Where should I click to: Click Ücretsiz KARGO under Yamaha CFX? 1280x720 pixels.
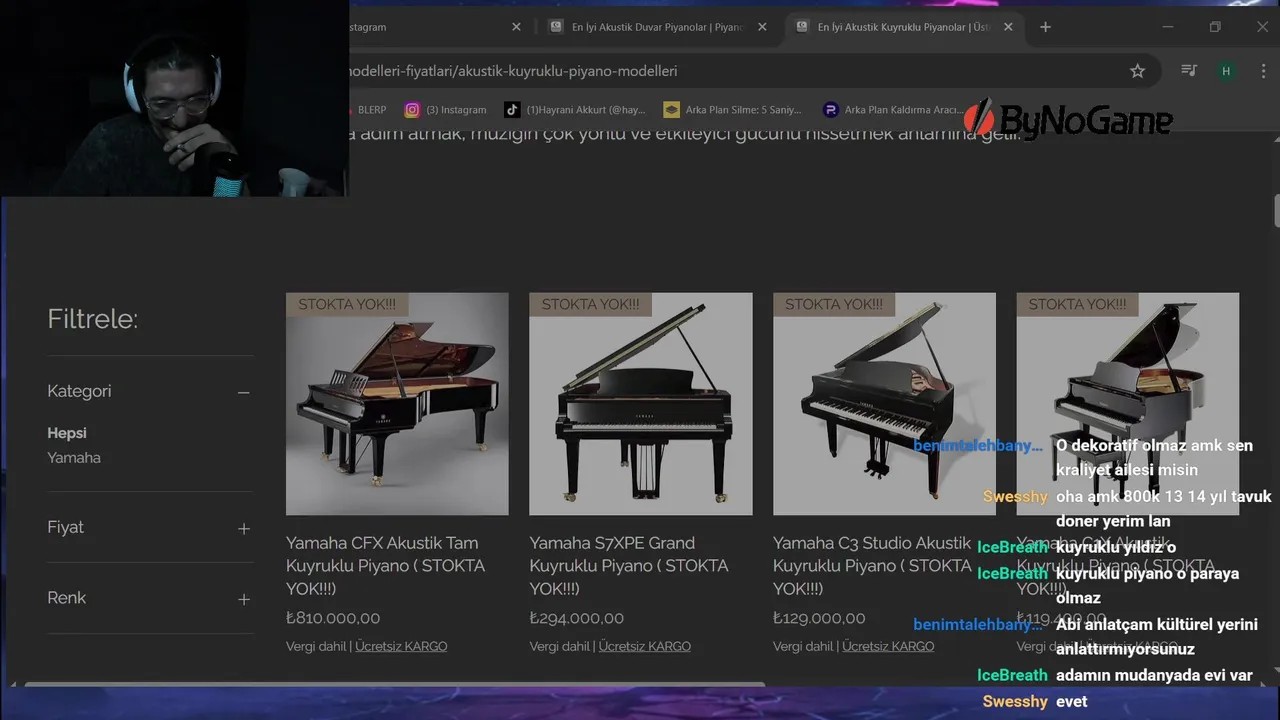pyautogui.click(x=401, y=646)
